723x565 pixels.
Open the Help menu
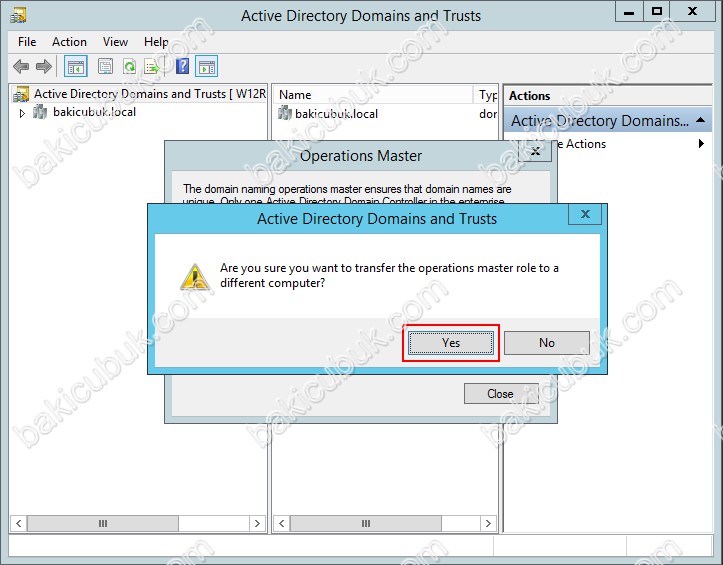[156, 42]
